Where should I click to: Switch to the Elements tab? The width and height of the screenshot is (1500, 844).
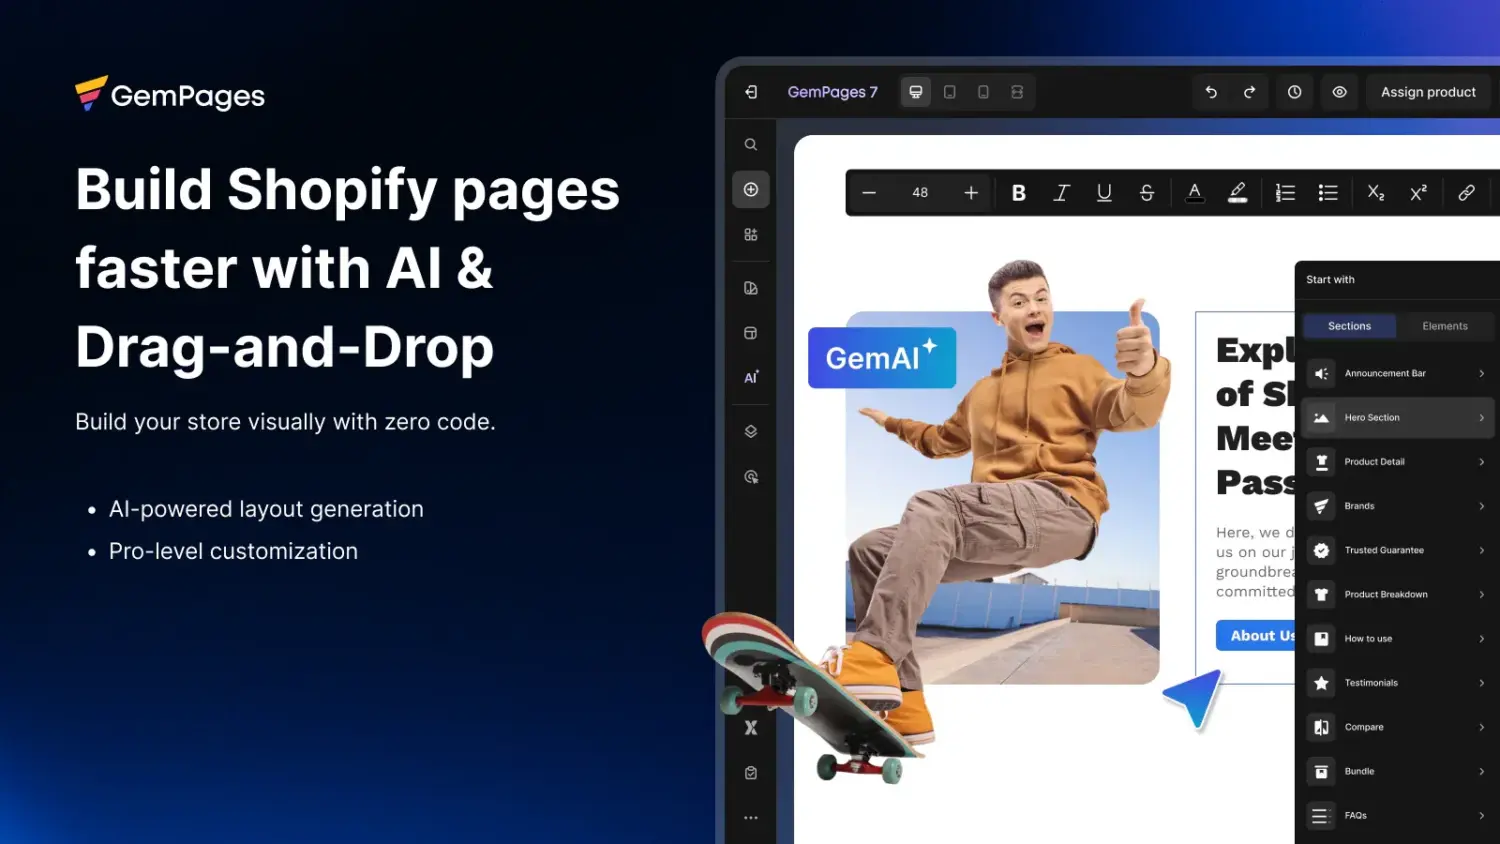point(1445,326)
